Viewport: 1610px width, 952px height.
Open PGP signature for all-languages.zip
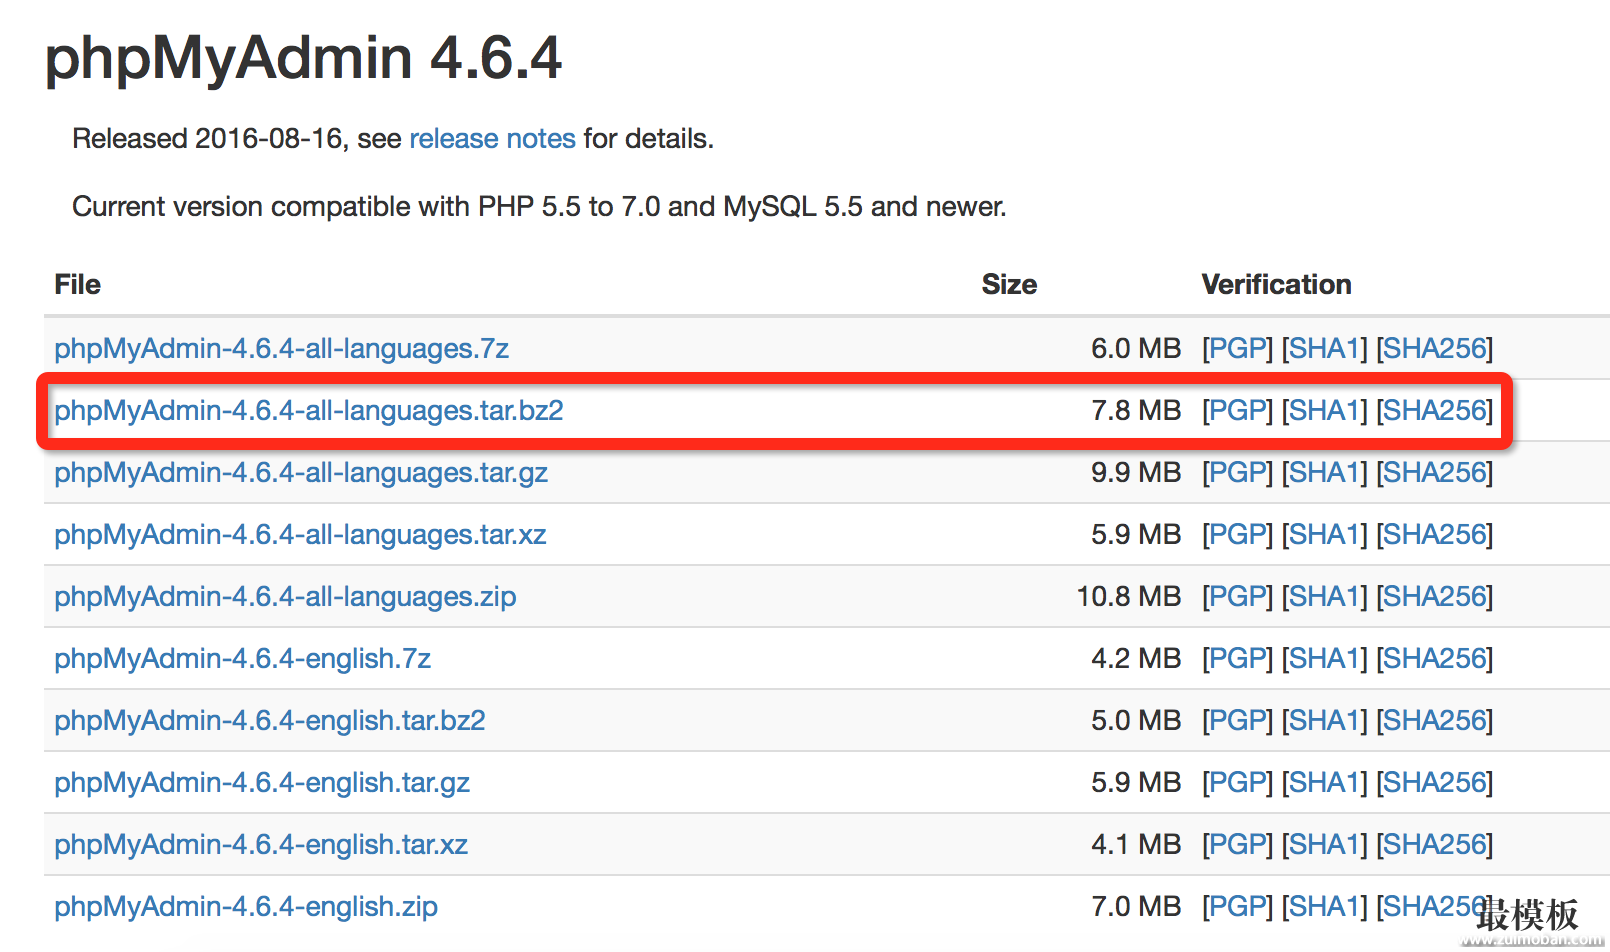pyautogui.click(x=1237, y=596)
